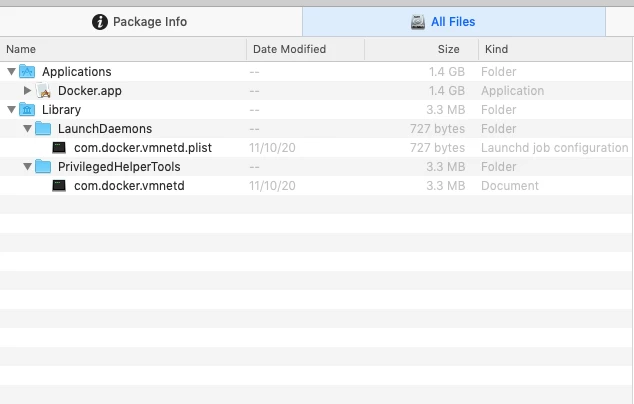634x404 pixels.
Task: Click the Library folder icon
Action: pos(27,110)
